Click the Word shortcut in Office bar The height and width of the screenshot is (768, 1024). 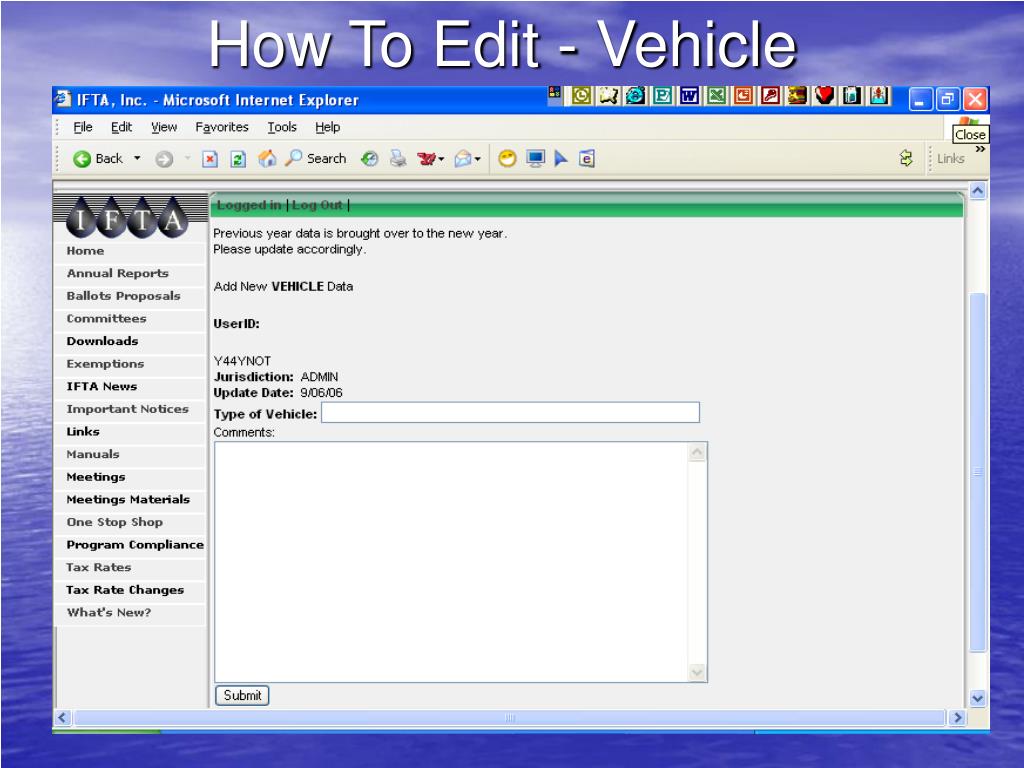tap(689, 96)
